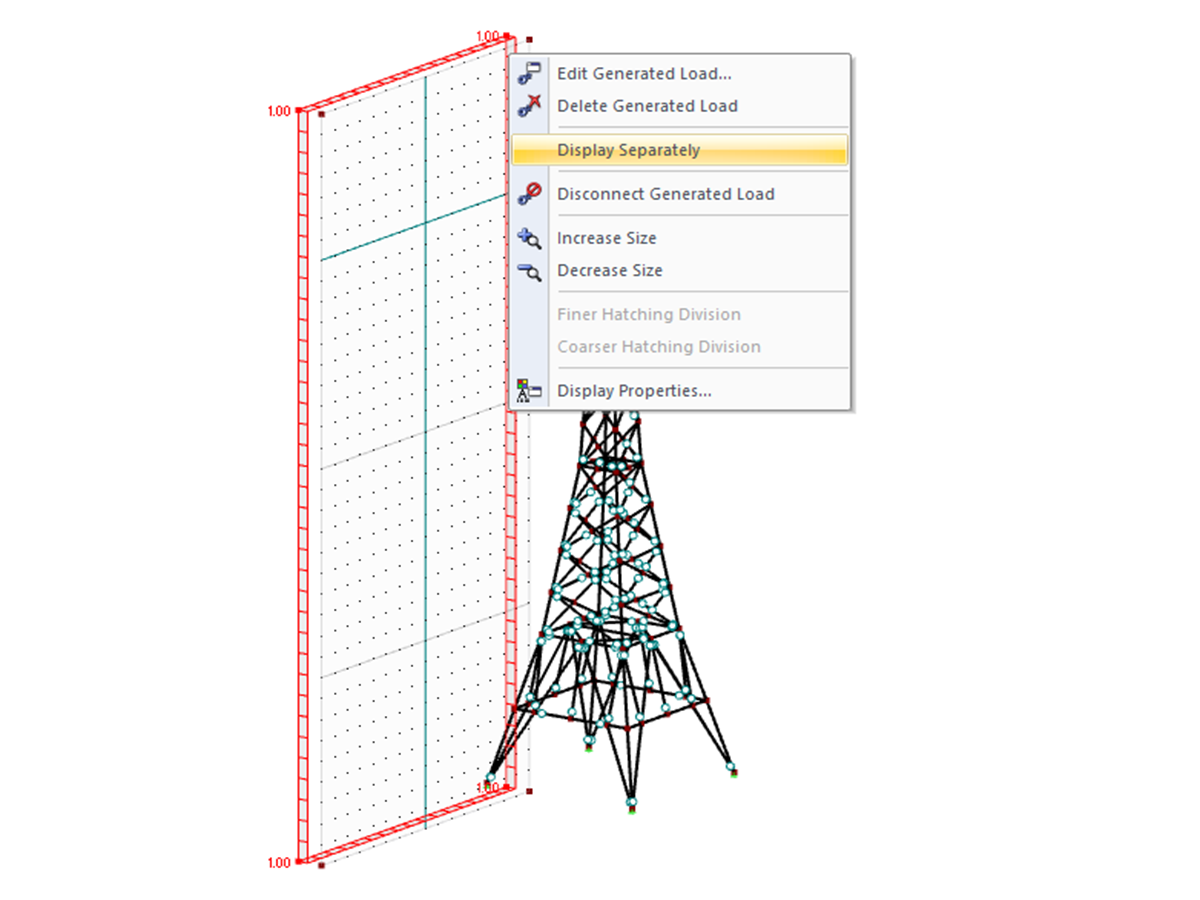The image size is (1200, 900).
Task: Click the grayed-out Finer Hatching Division entry
Action: pos(649,314)
